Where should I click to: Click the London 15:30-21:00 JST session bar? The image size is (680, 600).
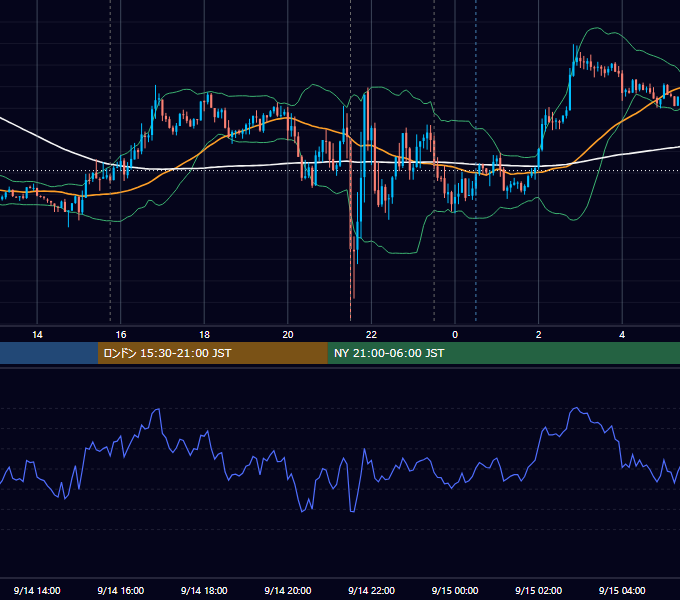pos(212,353)
